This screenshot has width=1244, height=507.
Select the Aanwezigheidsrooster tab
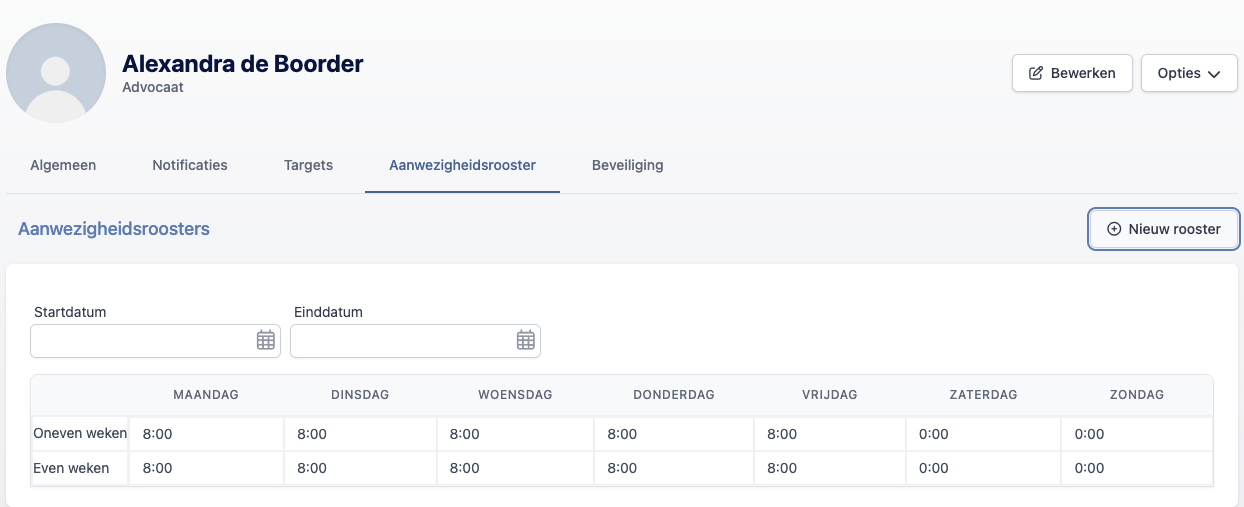pos(462,165)
